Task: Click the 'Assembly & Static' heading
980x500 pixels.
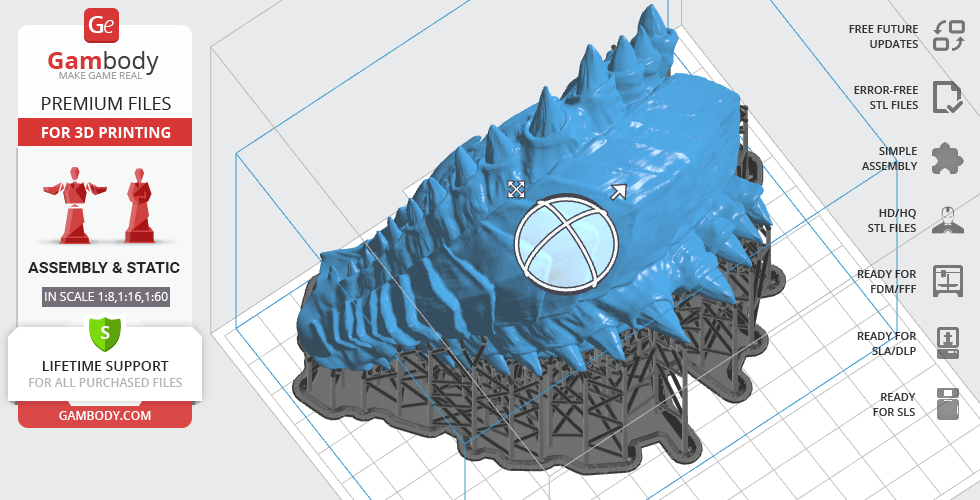Action: point(105,268)
